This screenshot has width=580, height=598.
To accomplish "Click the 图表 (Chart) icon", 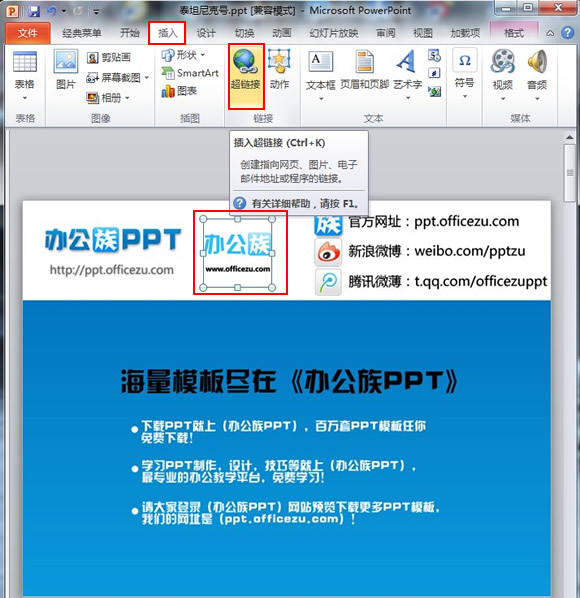I will (168, 91).
